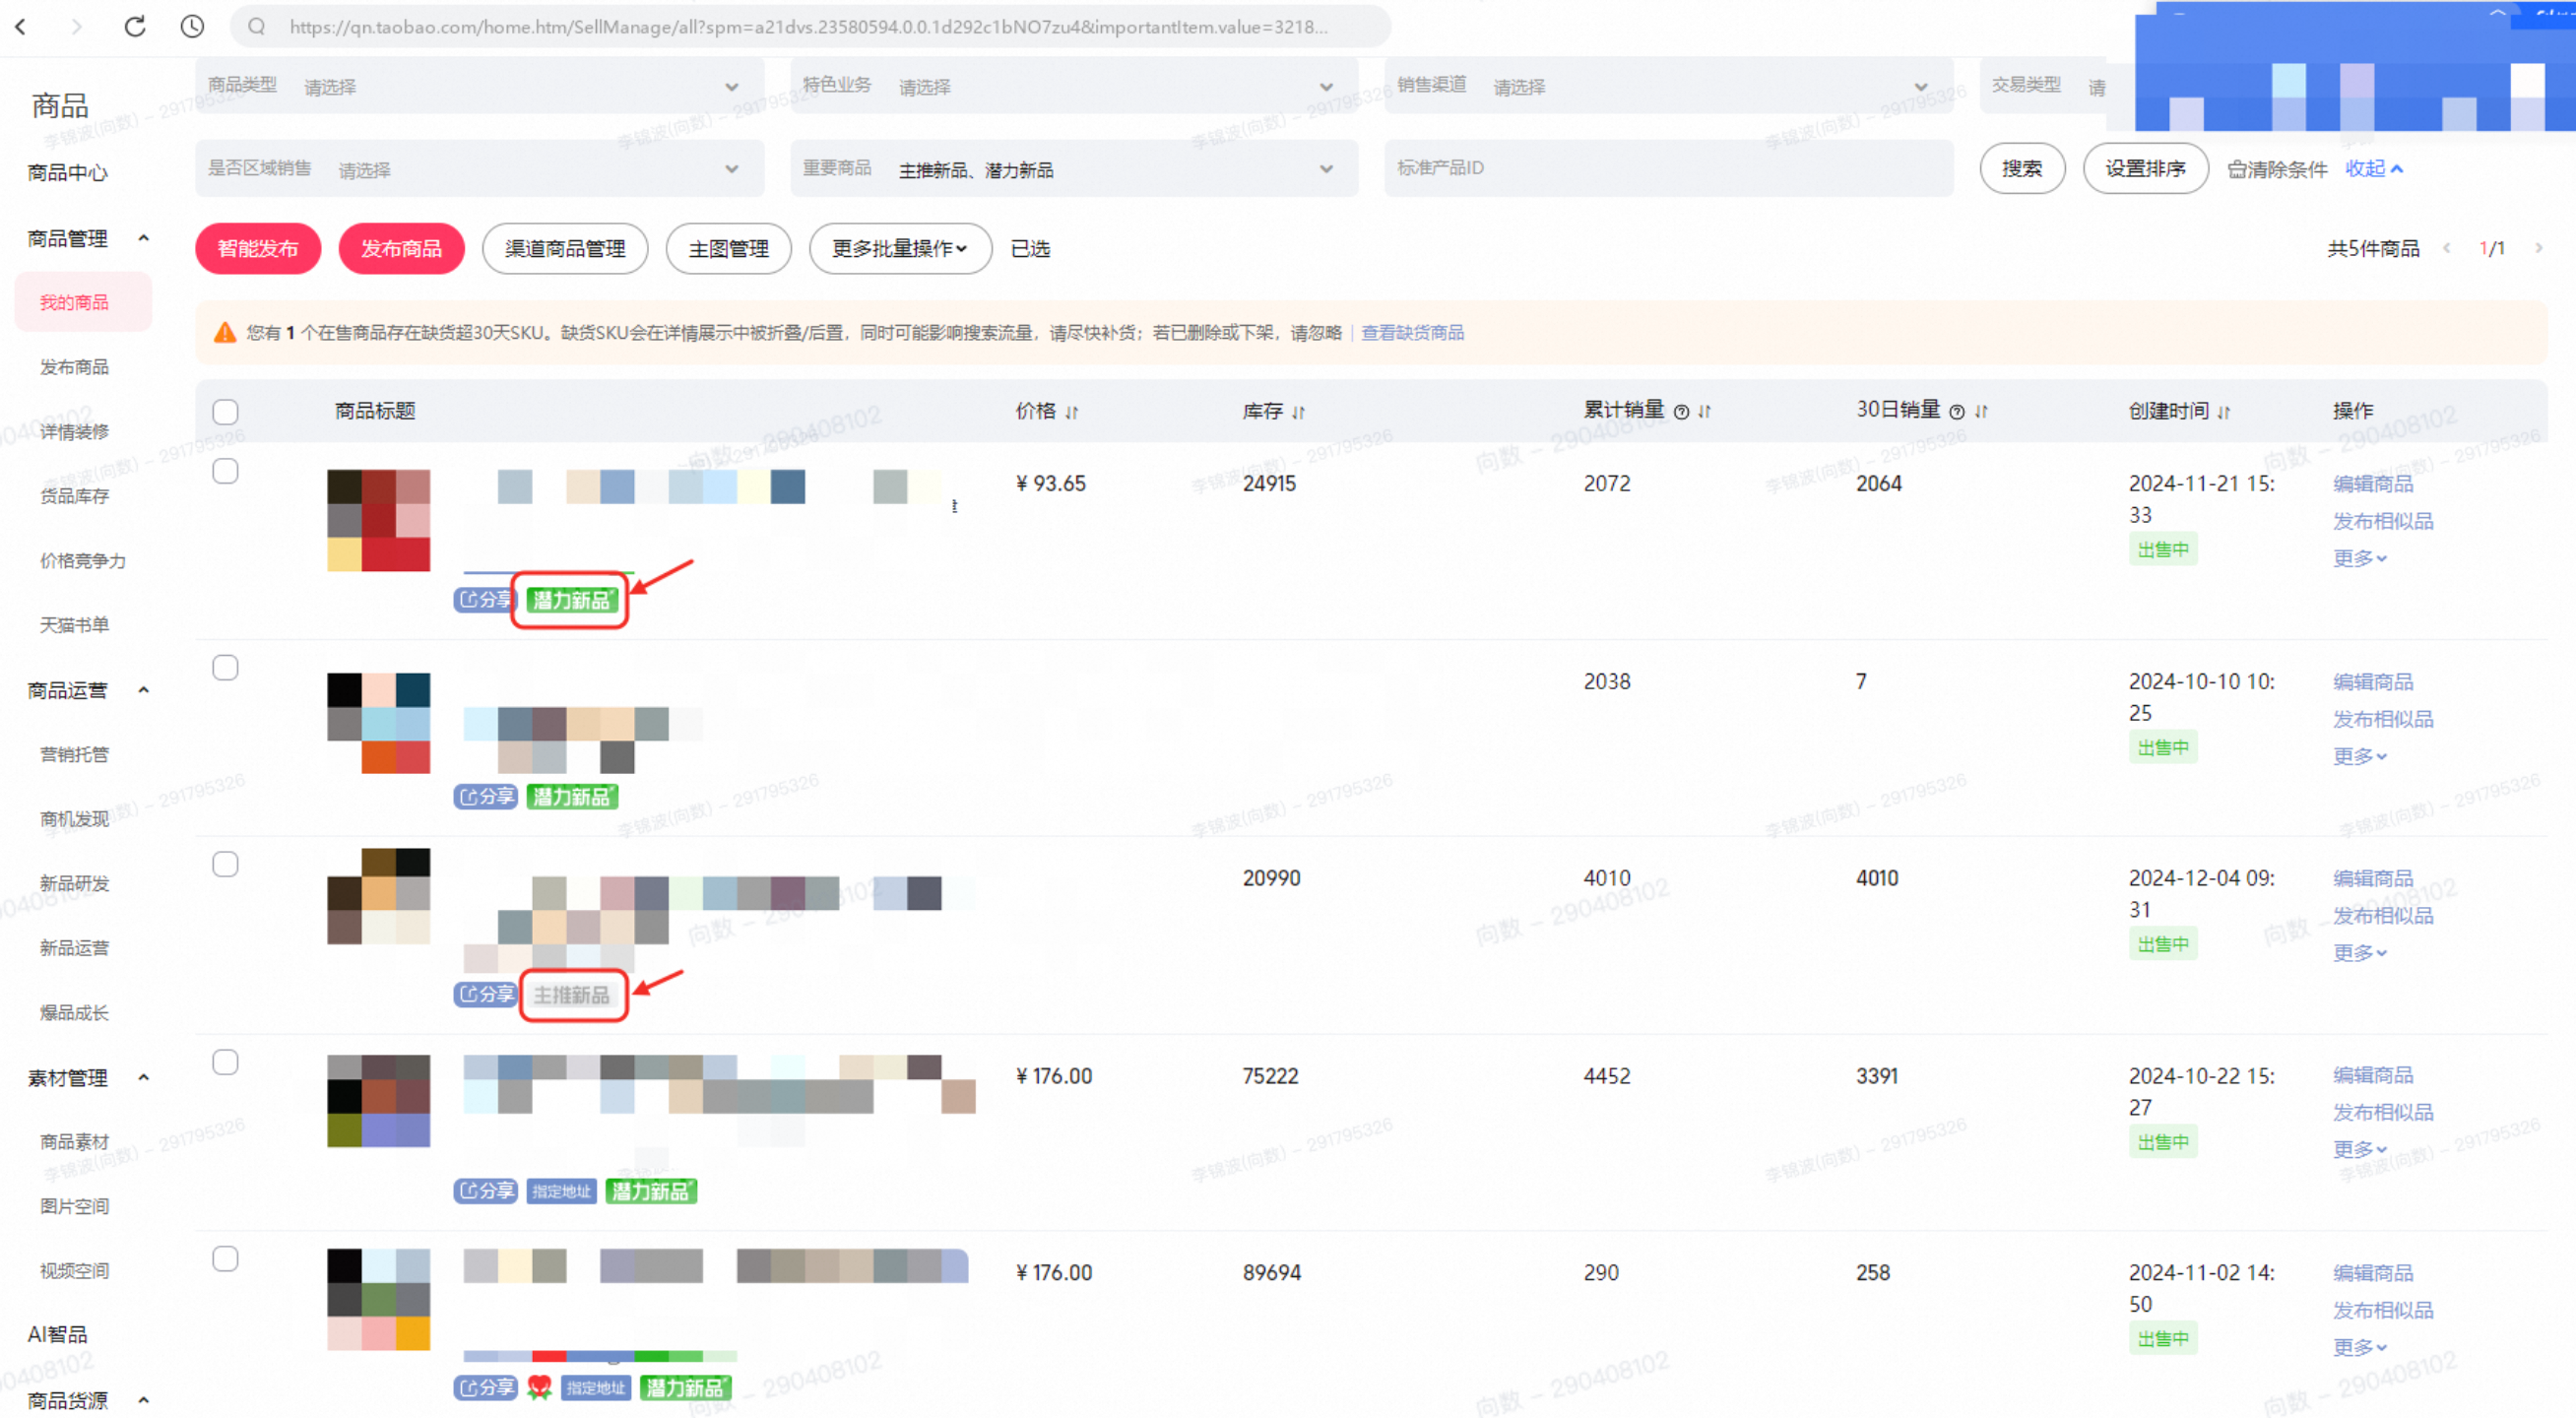Click the 设置排序 button
Viewport: 2576px width, 1418px height.
[x=2145, y=169]
